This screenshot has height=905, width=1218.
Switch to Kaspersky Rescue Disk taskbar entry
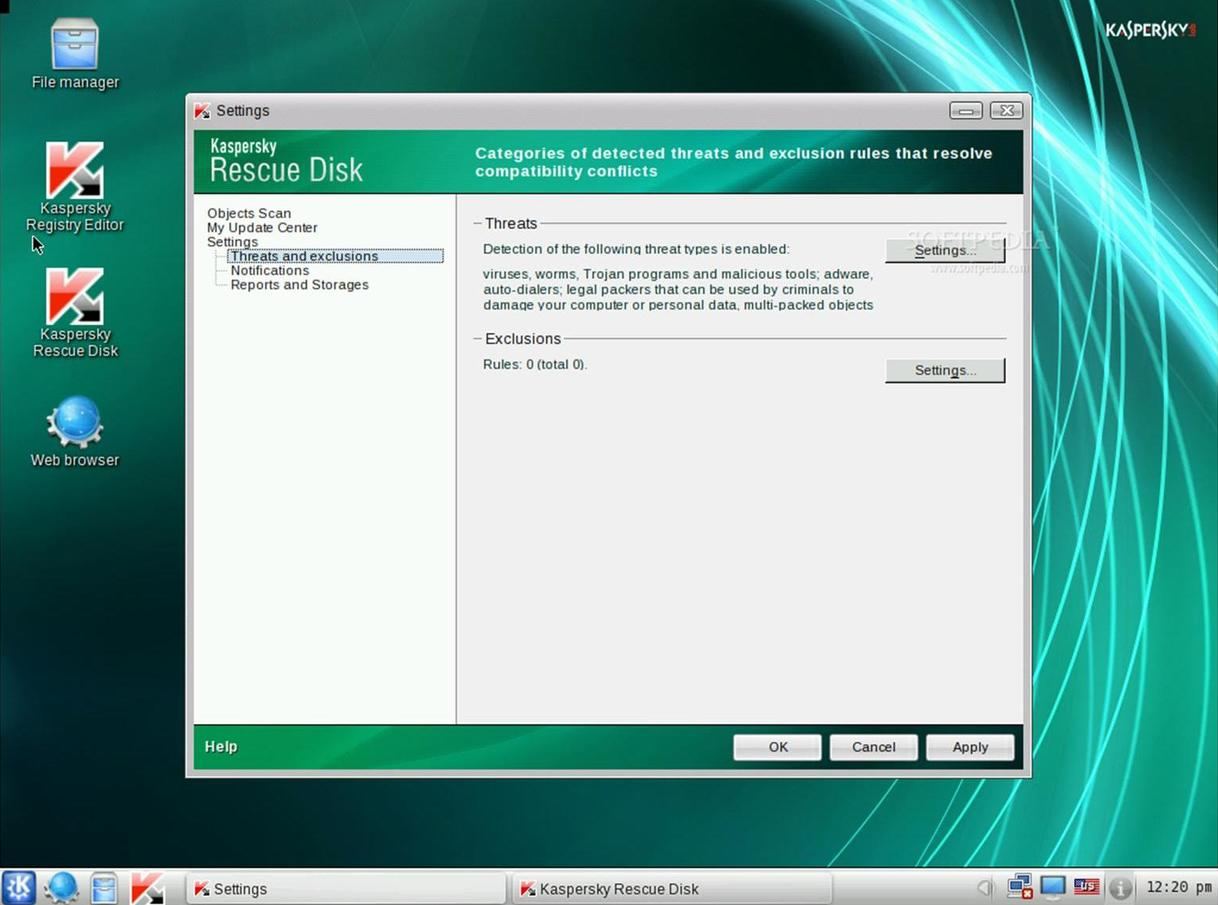672,889
